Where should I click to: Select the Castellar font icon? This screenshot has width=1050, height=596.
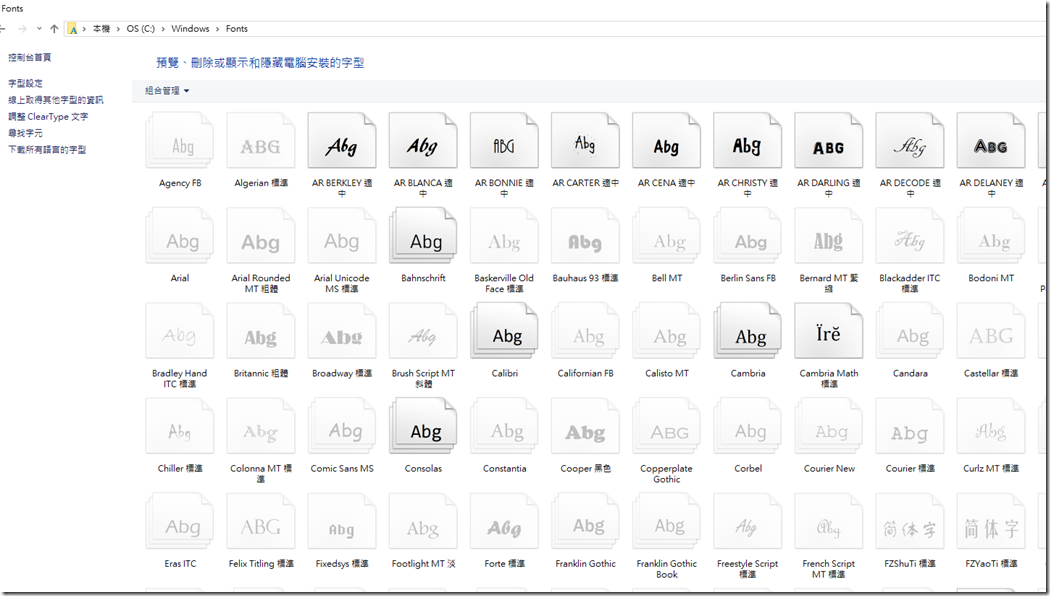coord(991,331)
